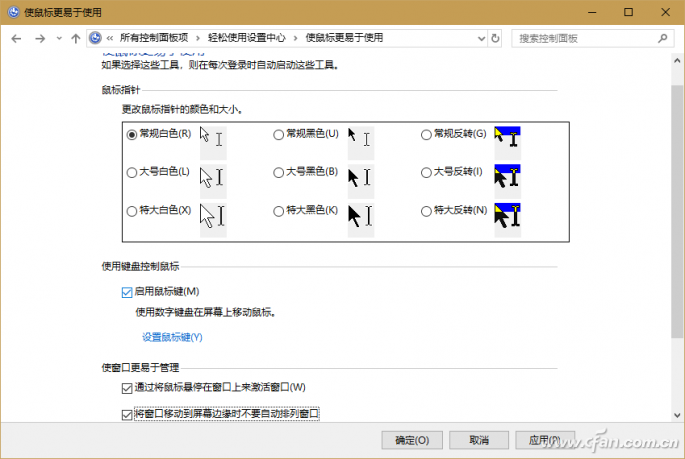
Task: Click the Forward navigation arrow
Action: tap(40, 38)
